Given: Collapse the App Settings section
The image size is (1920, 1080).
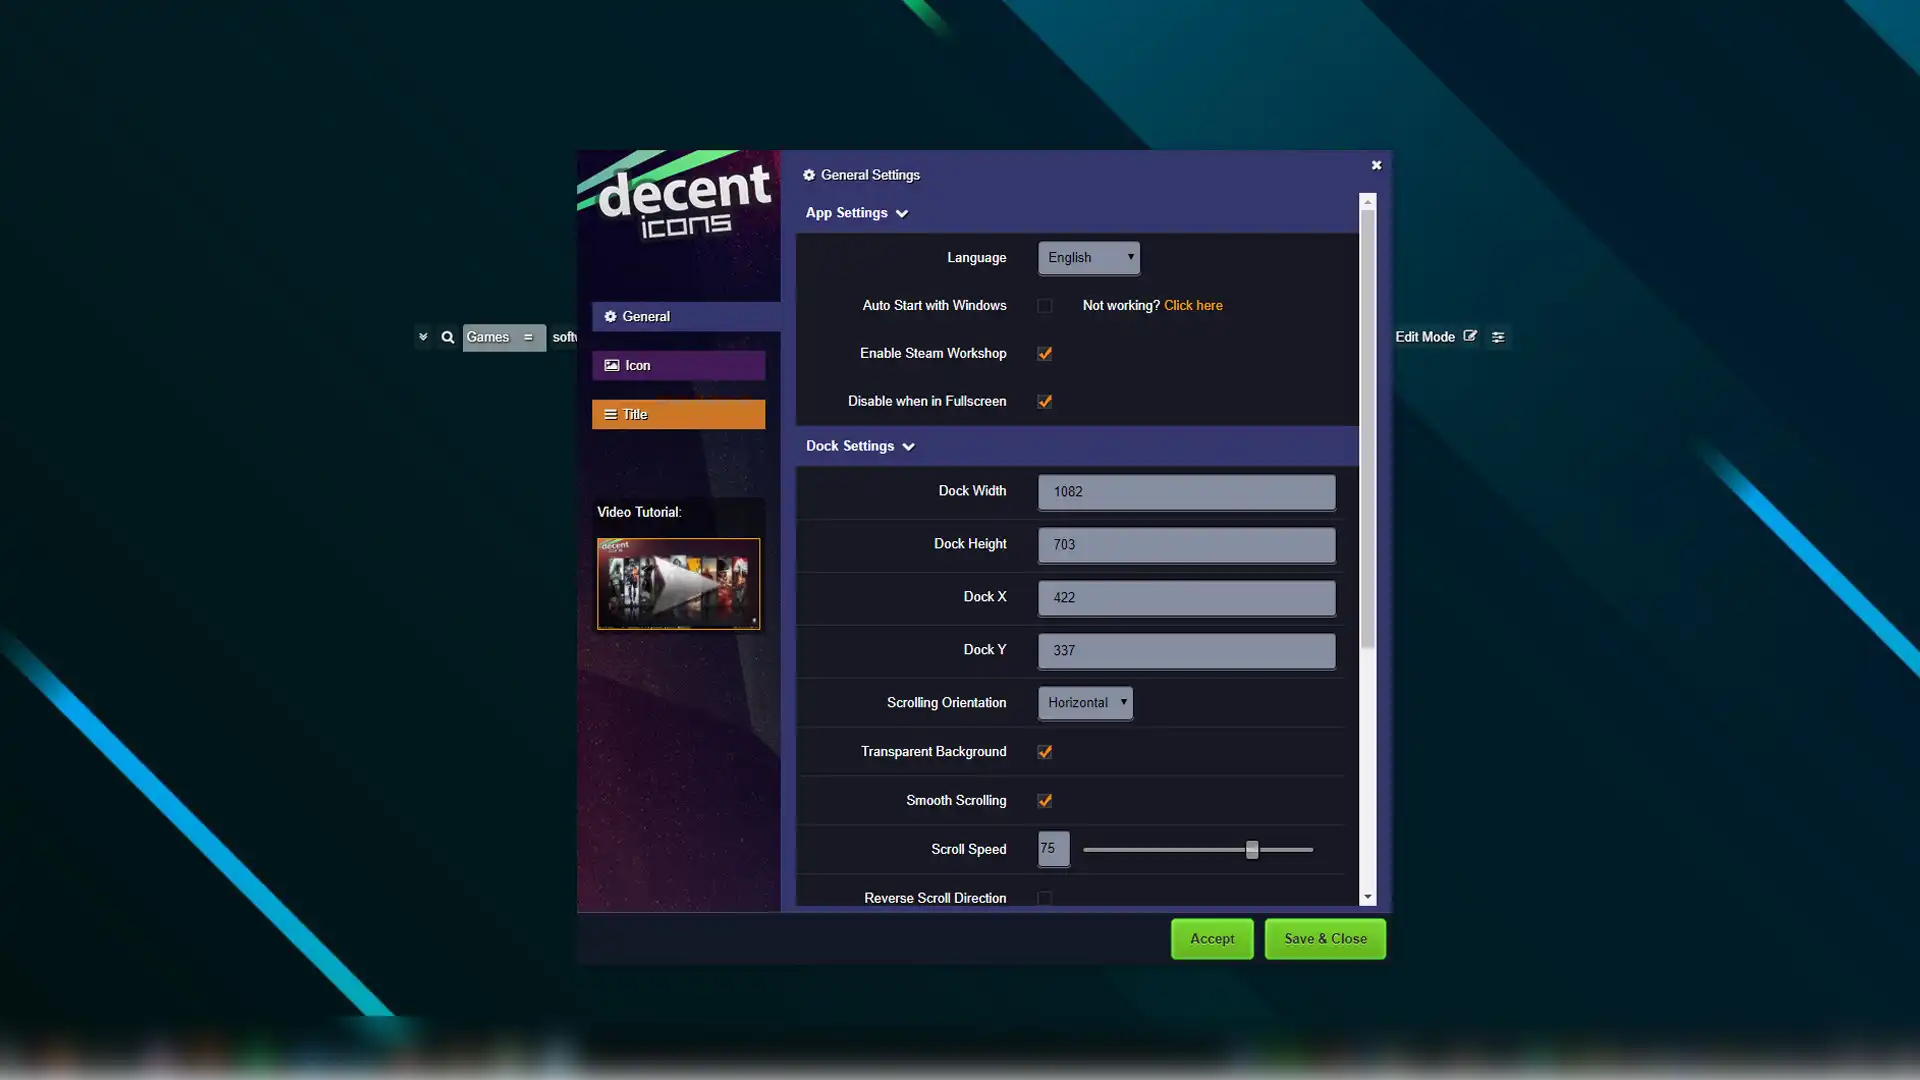Looking at the screenshot, I should pyautogui.click(x=902, y=213).
